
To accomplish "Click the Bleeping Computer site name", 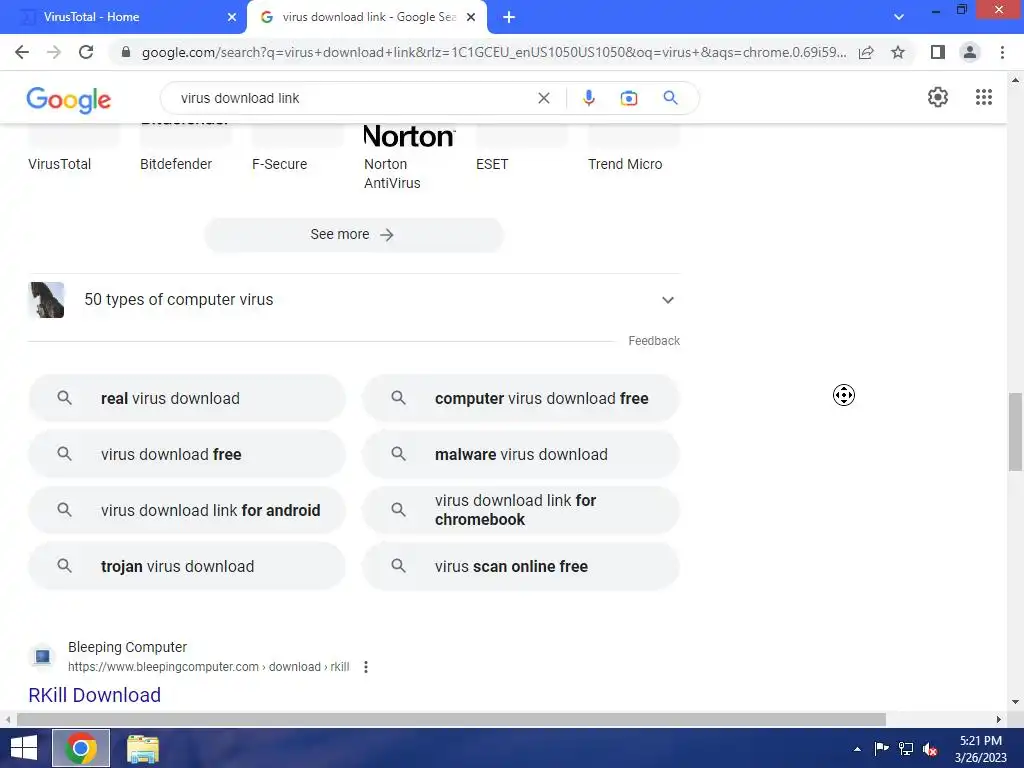I will click(x=127, y=647).
